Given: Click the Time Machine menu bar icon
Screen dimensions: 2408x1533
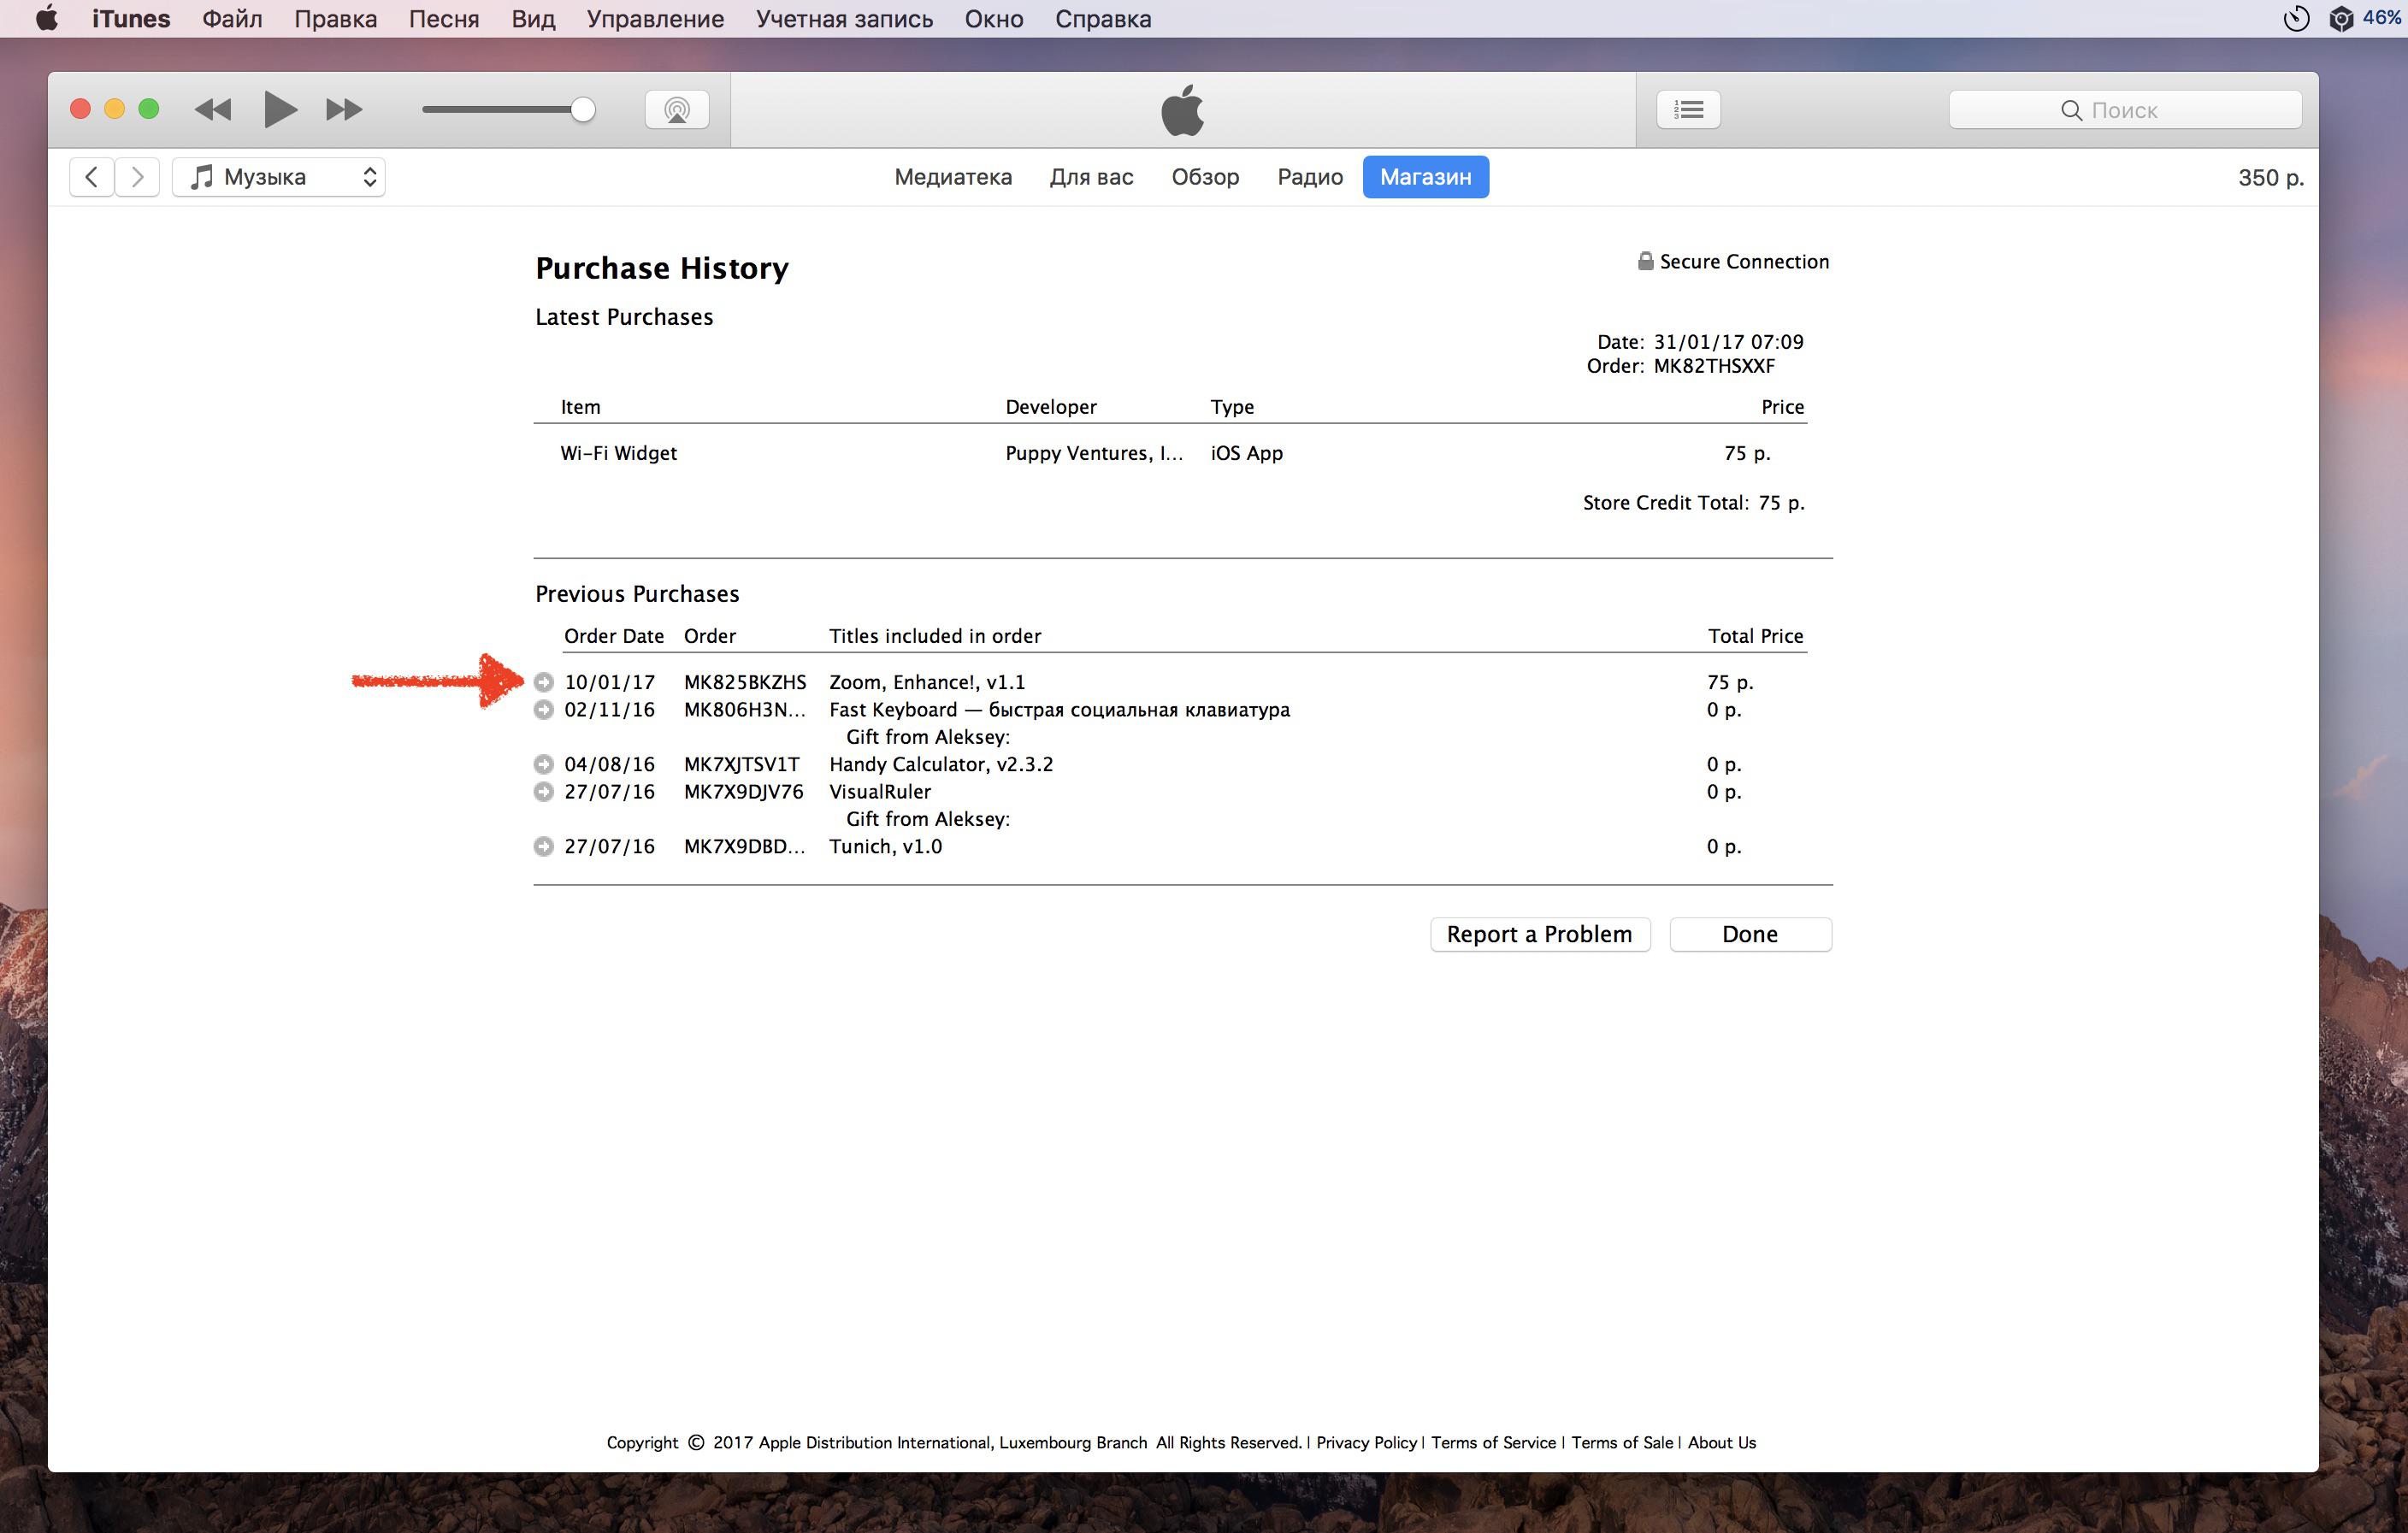Looking at the screenshot, I should point(2296,19).
